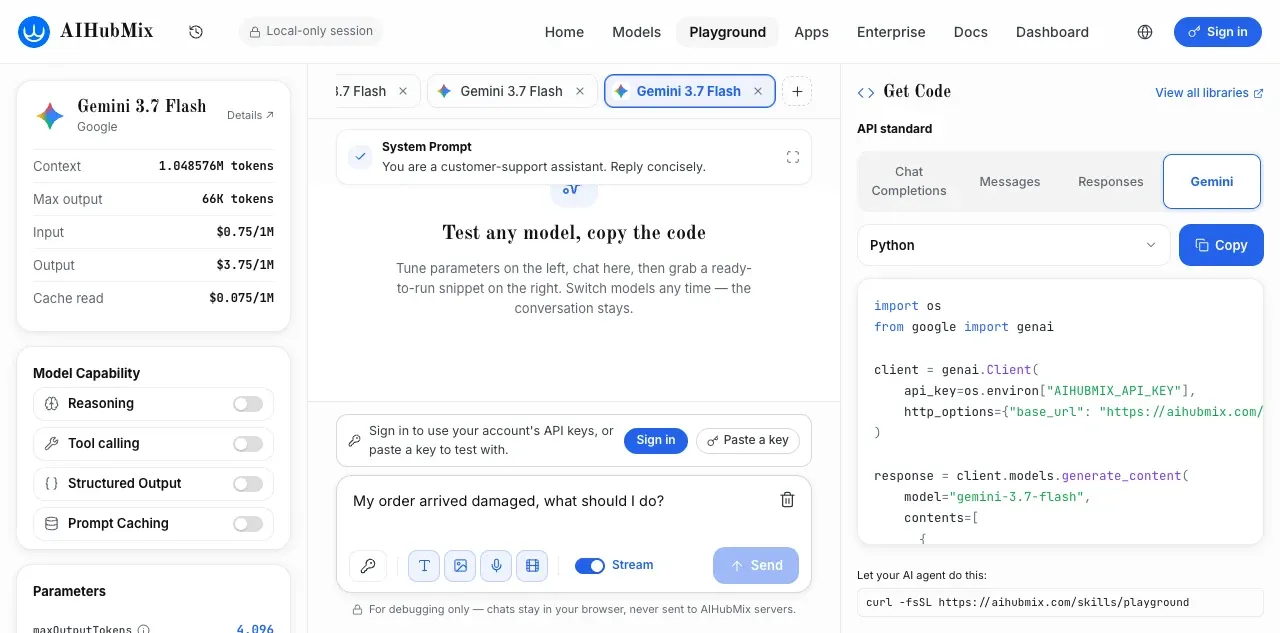The width and height of the screenshot is (1280, 633).
Task: Click the Gemini star logo in model card
Action: coord(50,116)
